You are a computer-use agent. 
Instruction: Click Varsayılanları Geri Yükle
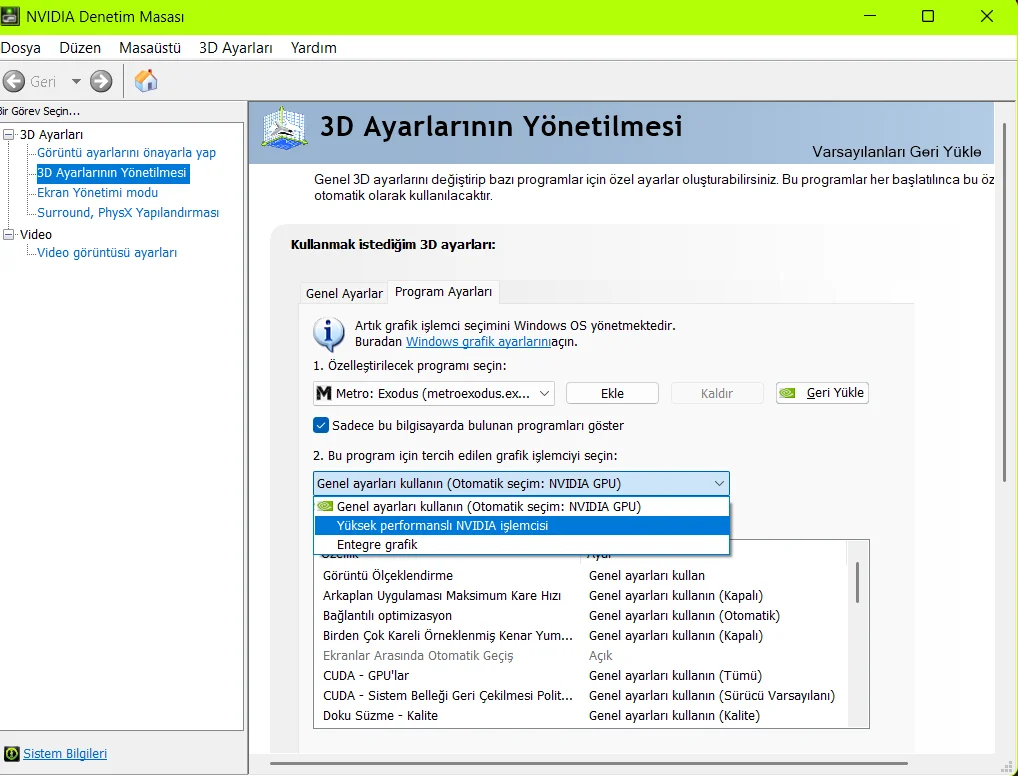point(897,152)
